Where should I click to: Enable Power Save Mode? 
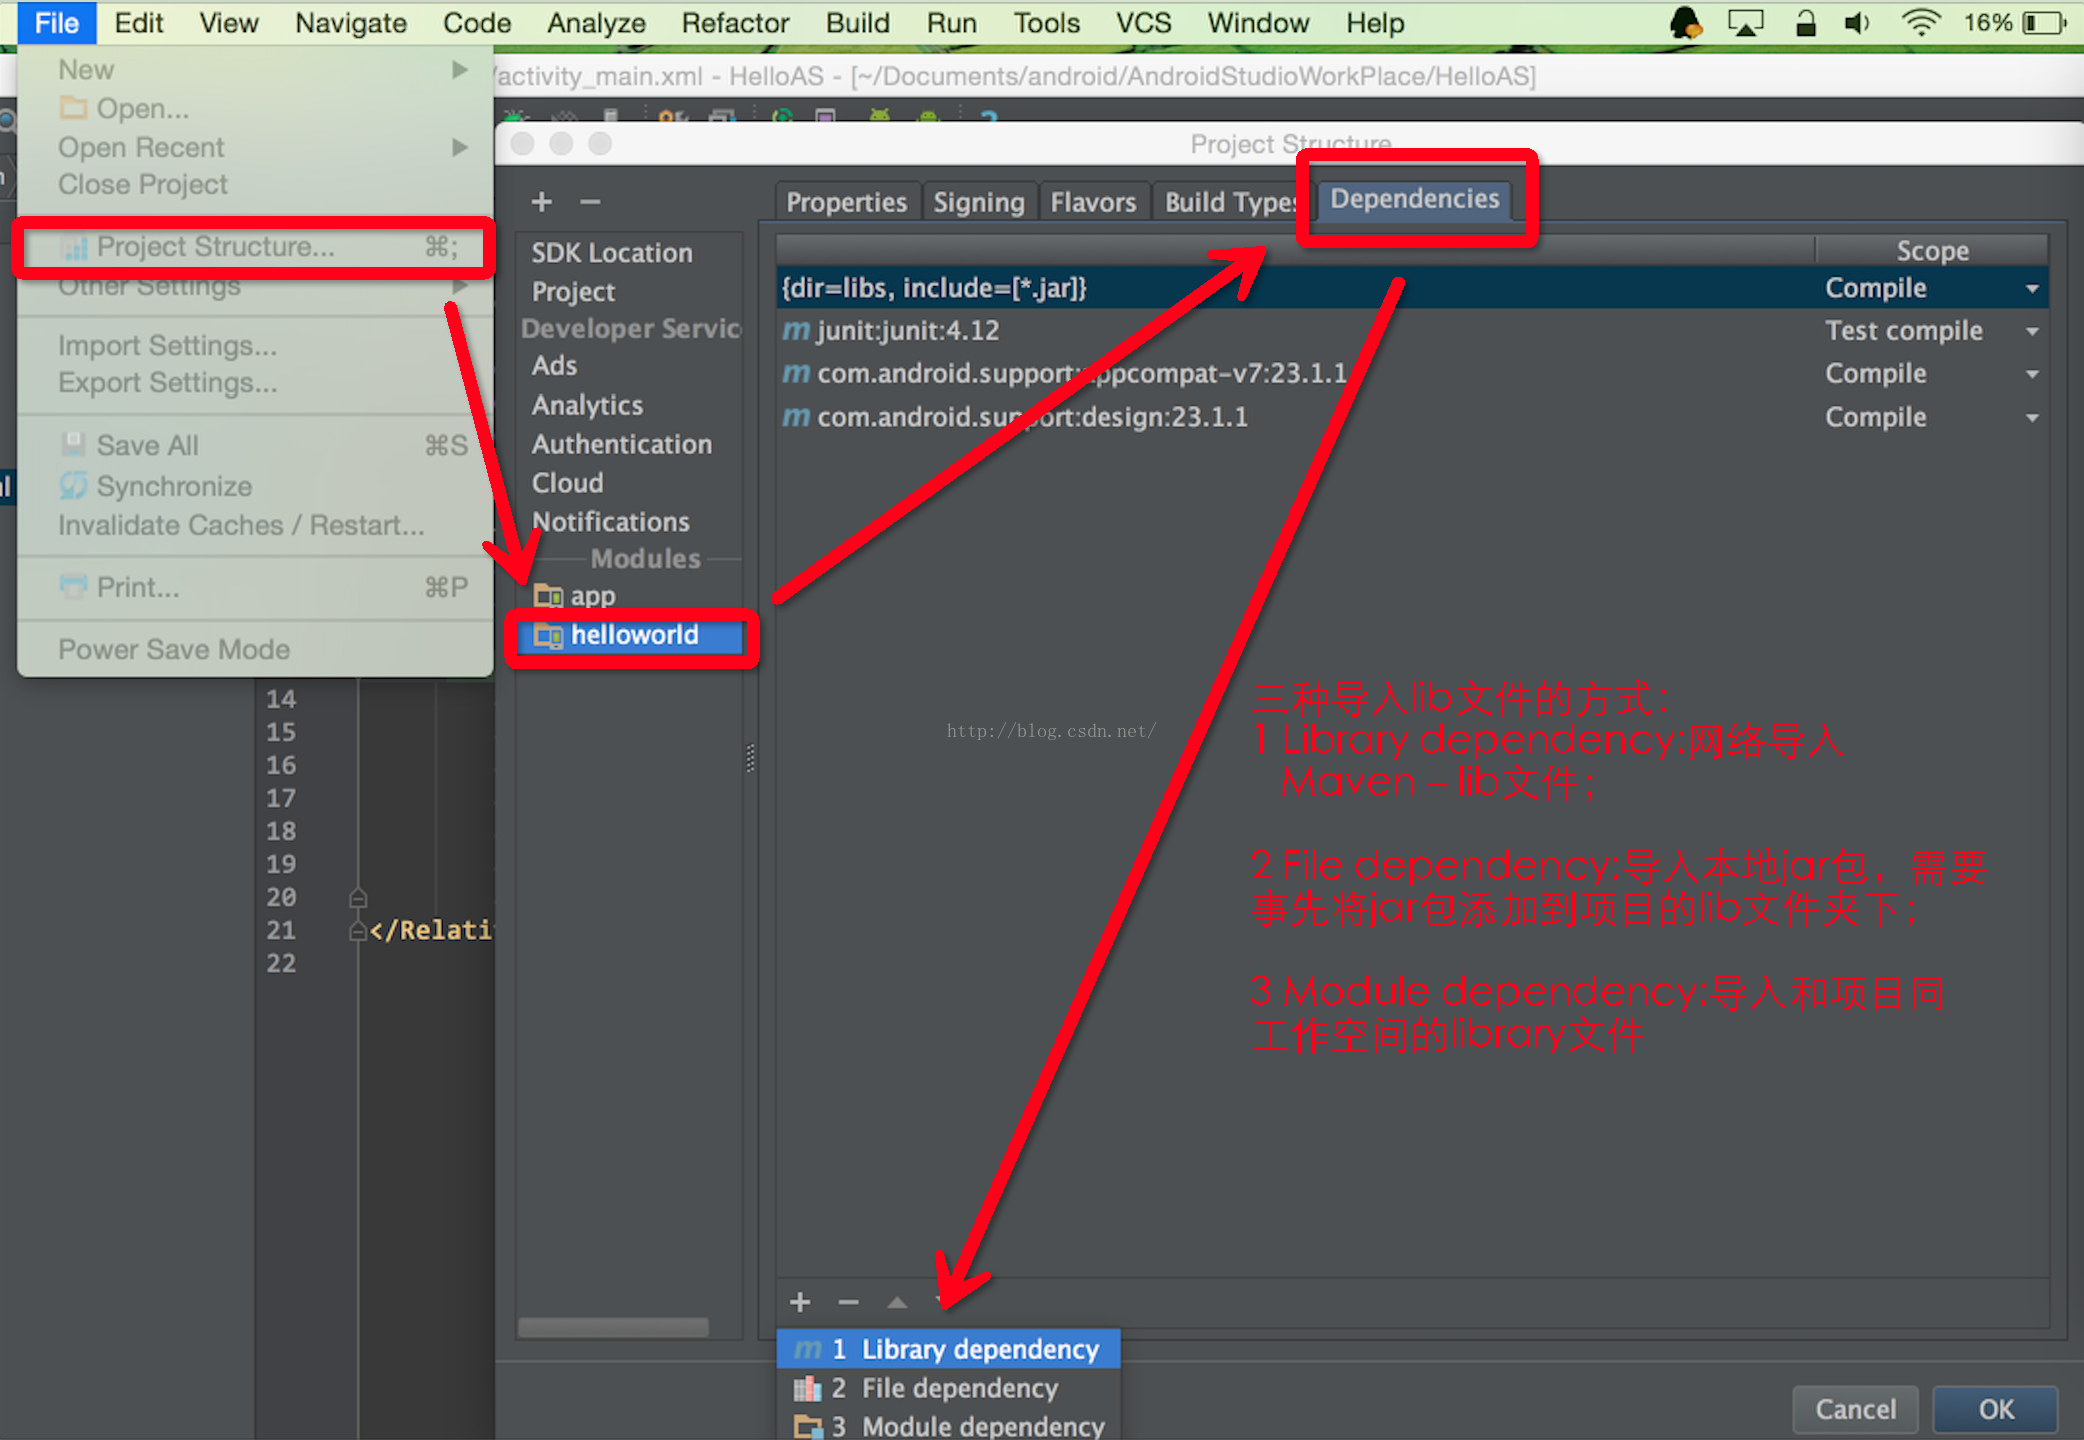click(174, 649)
